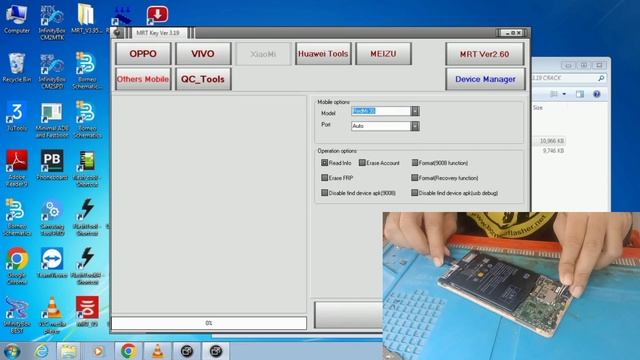Viewport: 640px width, 360px height.
Task: Open Minimal ADB and Fastboot shortcut
Action: click(x=52, y=120)
